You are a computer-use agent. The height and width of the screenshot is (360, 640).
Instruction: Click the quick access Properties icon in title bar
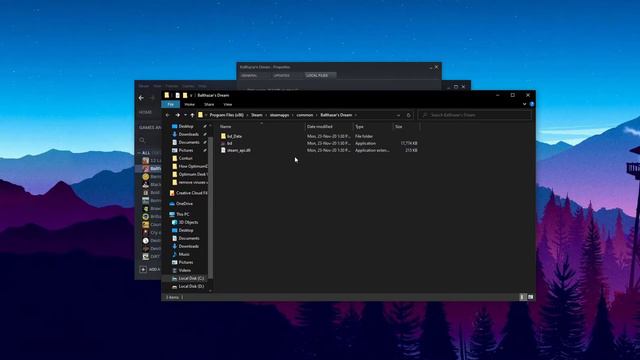[x=177, y=95]
